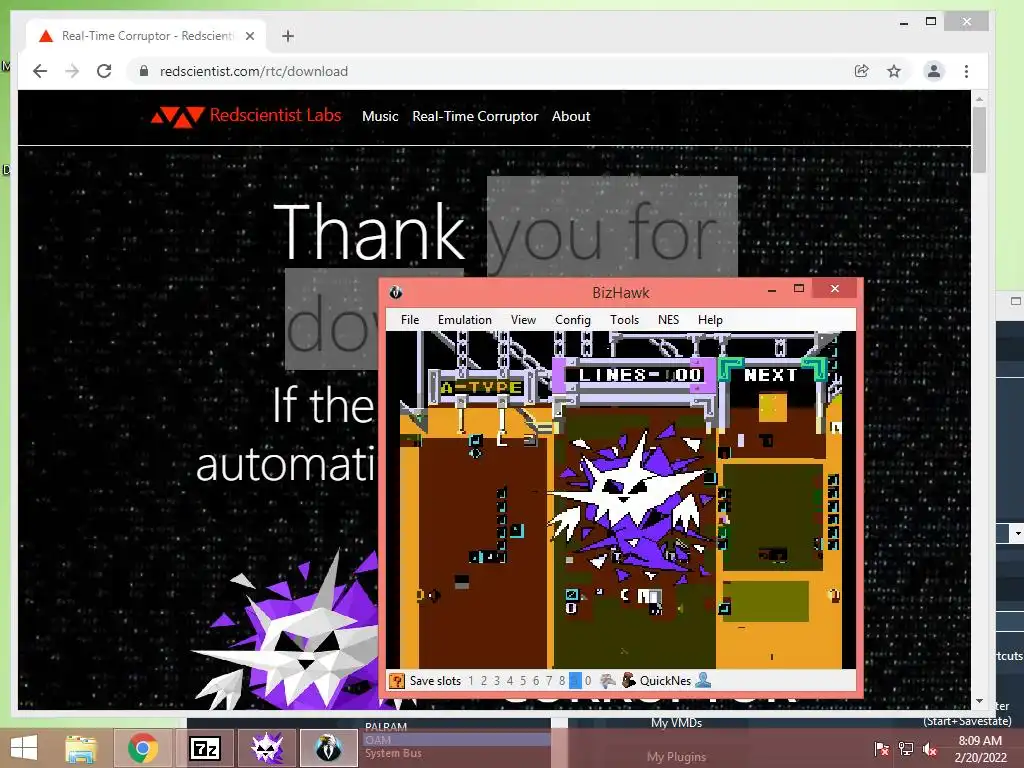Click the blue user icon after QuickNes
The width and height of the screenshot is (1024, 768).
703,680
